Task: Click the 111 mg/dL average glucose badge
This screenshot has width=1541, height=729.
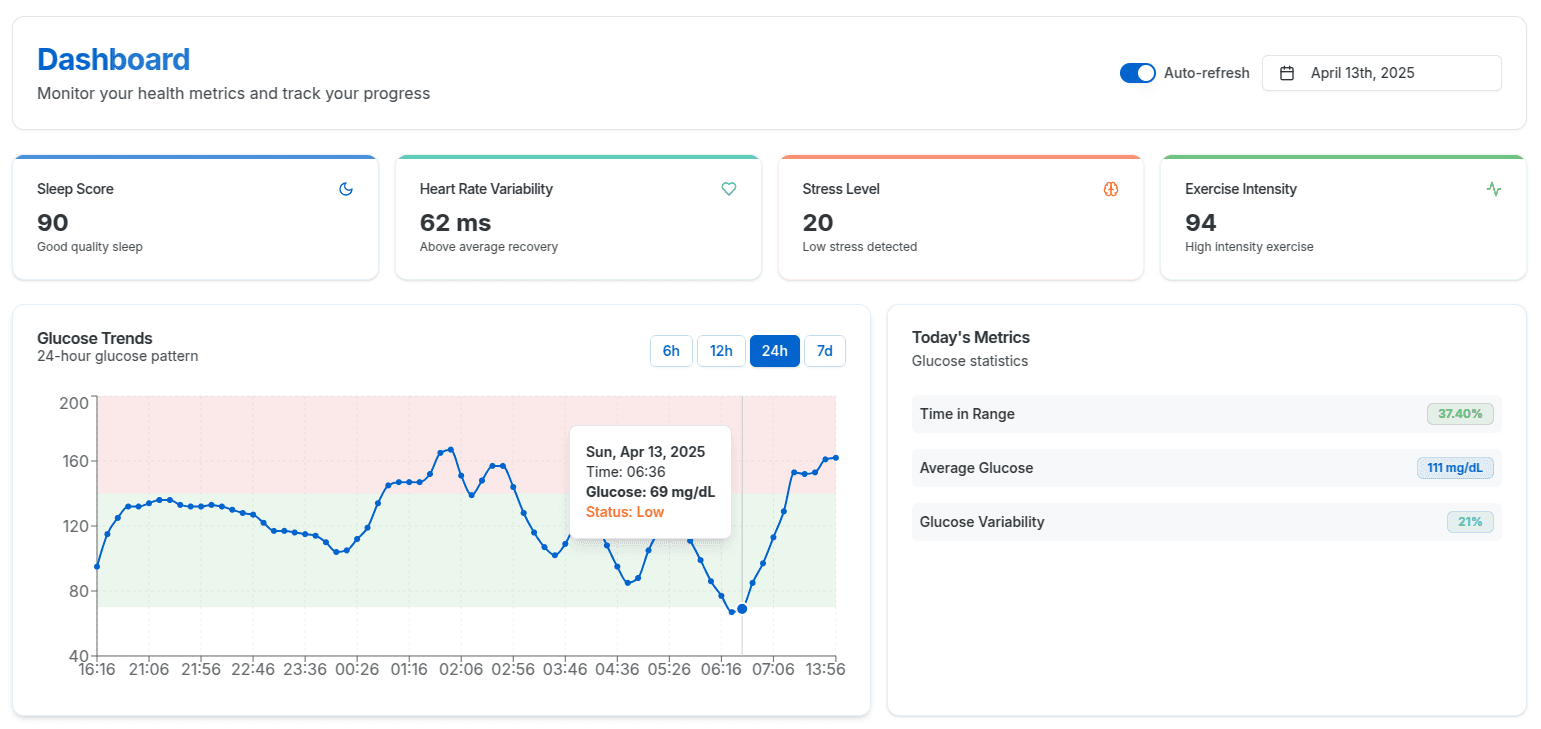Action: (1454, 468)
